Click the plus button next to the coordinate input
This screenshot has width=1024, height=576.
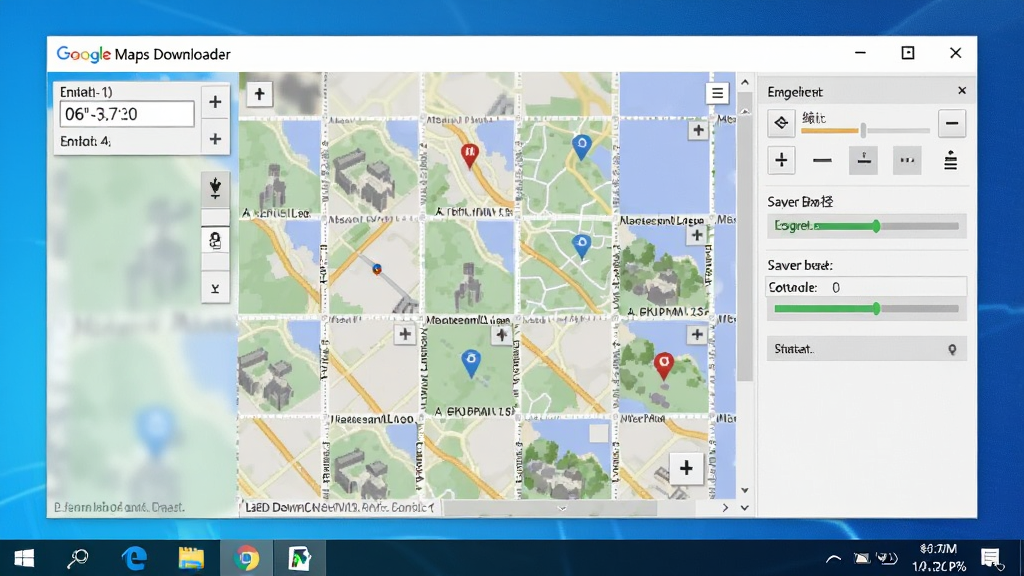(215, 102)
